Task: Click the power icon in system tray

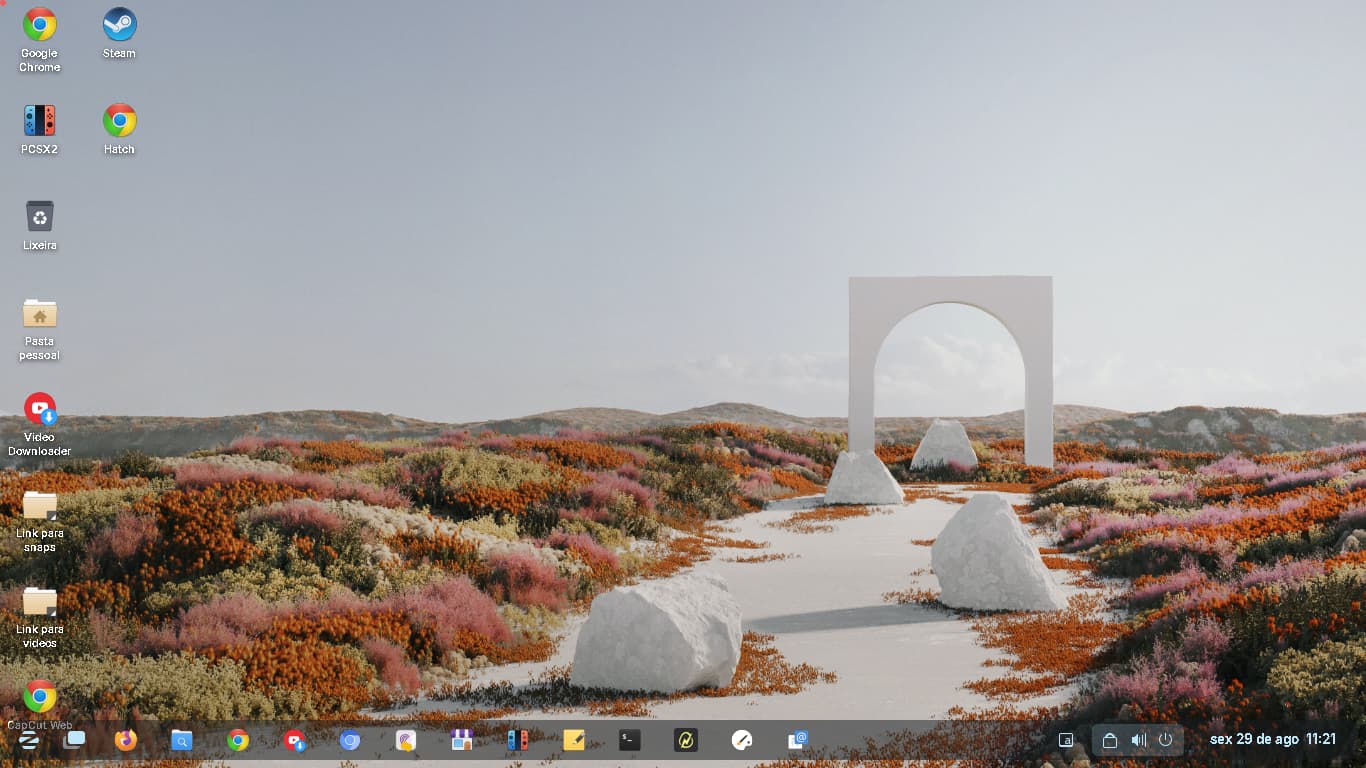Action: tap(1165, 740)
